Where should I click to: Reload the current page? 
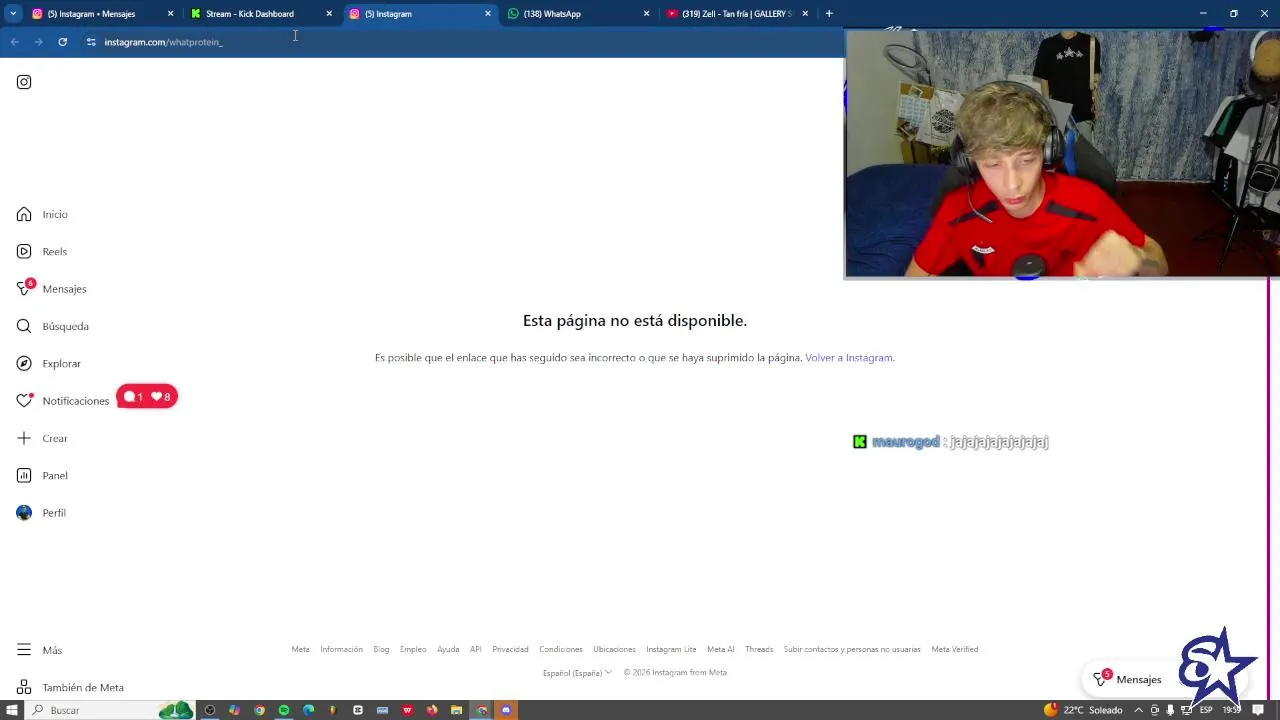(62, 42)
